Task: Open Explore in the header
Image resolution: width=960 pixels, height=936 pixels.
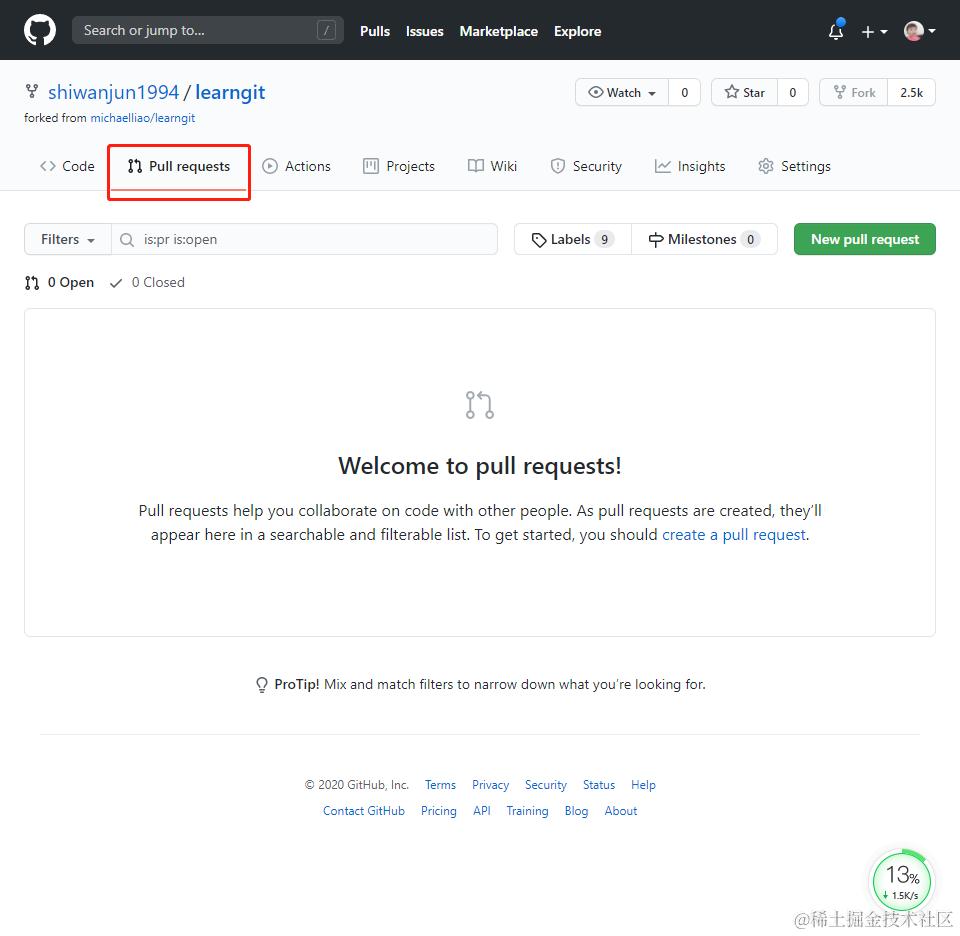Action: pos(577,31)
